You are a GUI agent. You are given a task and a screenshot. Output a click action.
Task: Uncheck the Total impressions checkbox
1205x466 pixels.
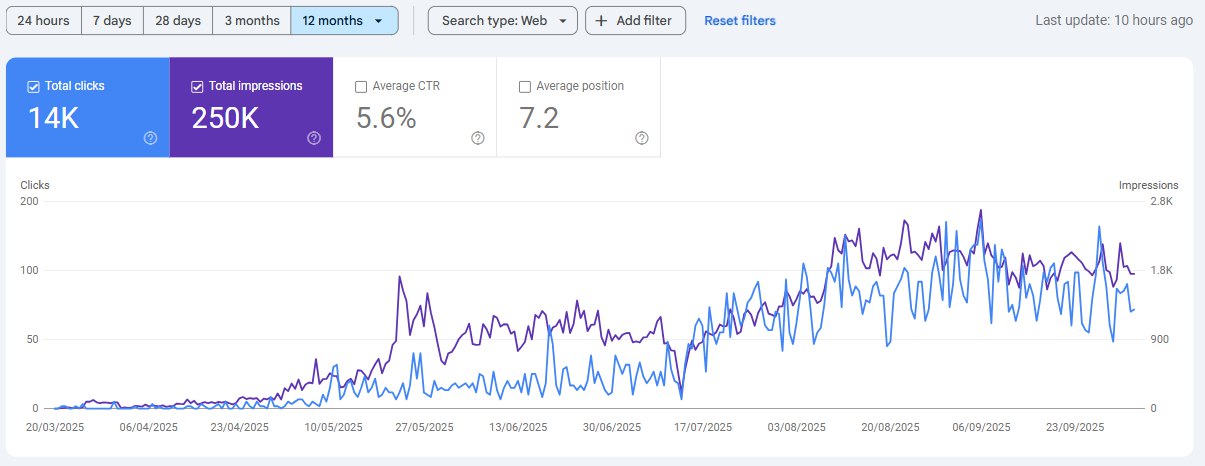point(197,86)
